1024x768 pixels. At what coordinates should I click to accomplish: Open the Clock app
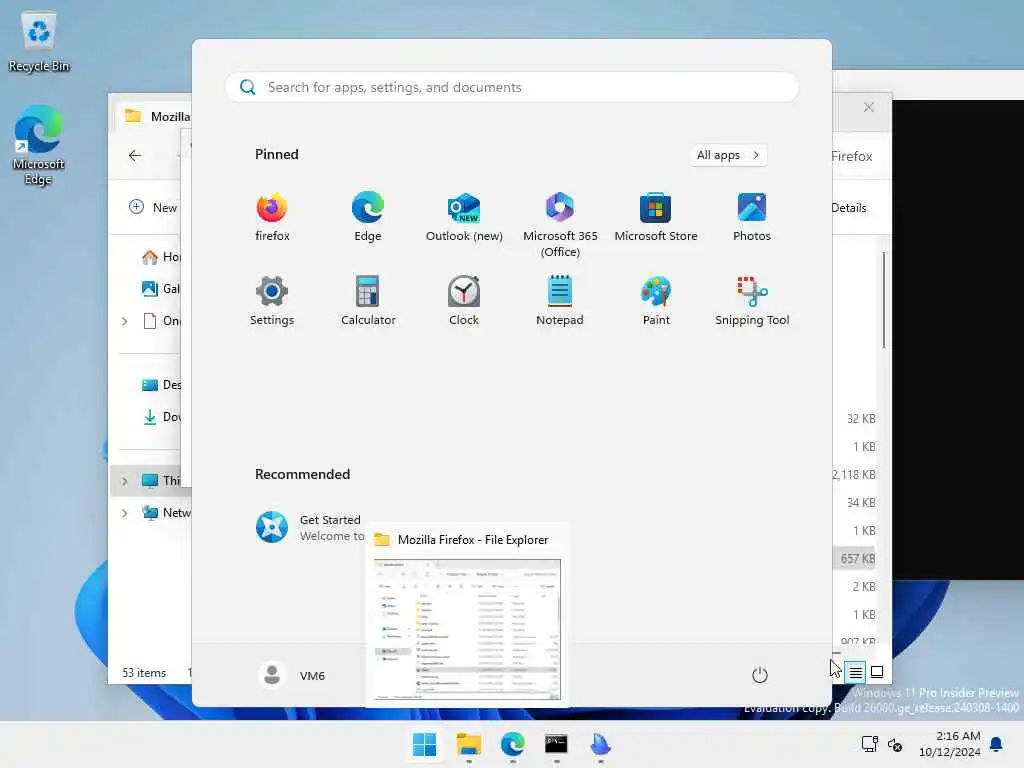tap(464, 301)
